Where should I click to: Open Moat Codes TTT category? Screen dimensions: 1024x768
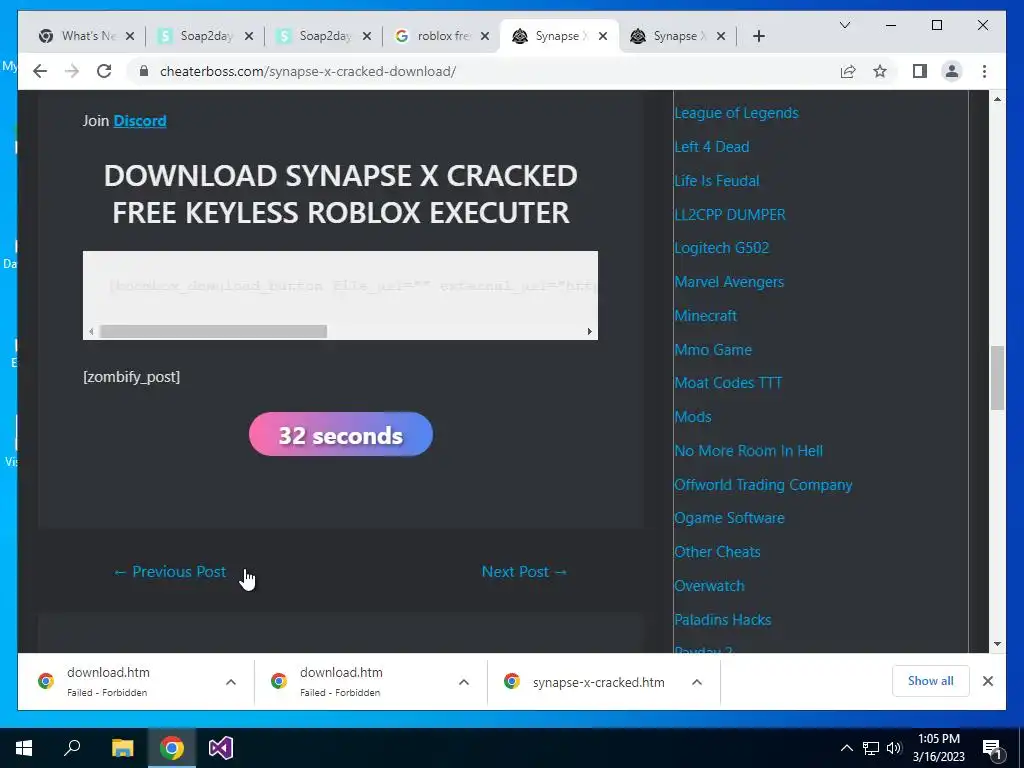(x=728, y=383)
